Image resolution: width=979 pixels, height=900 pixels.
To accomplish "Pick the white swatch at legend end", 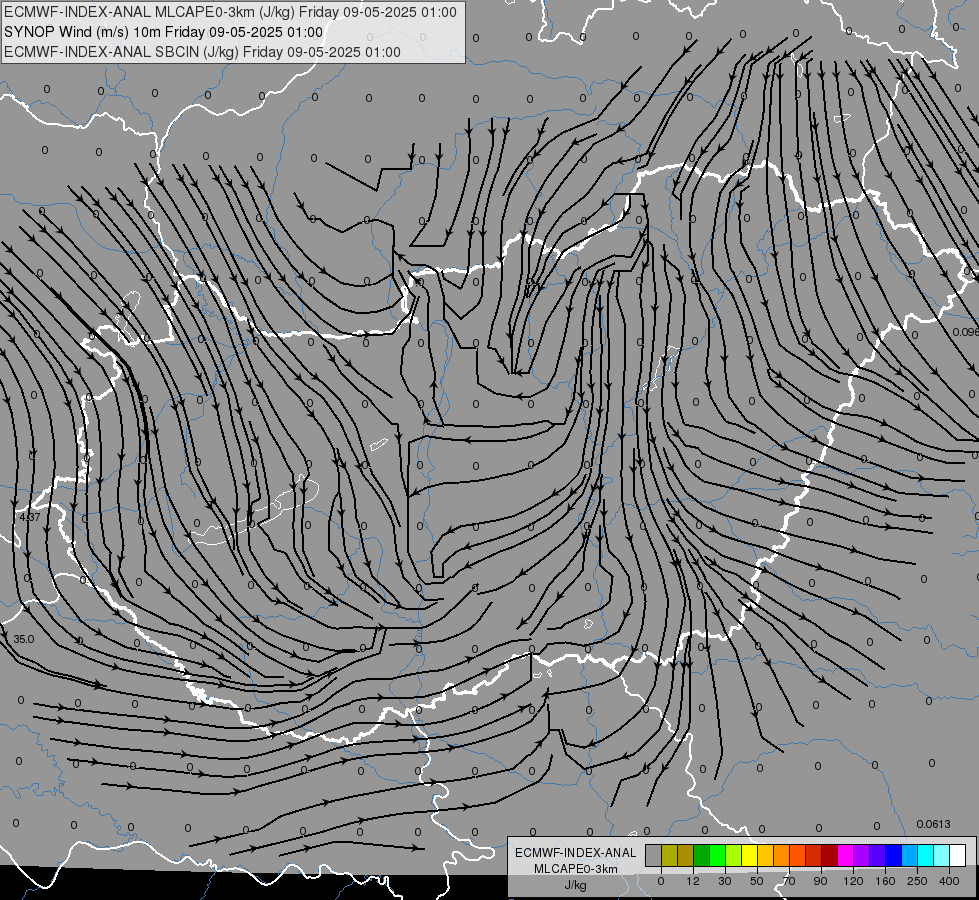I will point(957,855).
